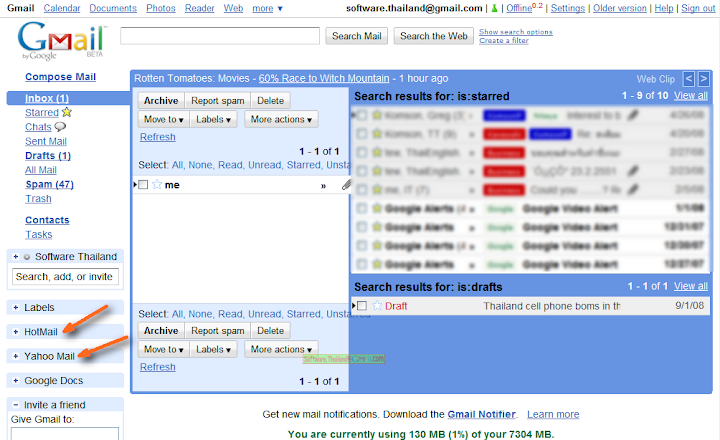
Task: Click View all for drafts results
Action: [x=691, y=286]
